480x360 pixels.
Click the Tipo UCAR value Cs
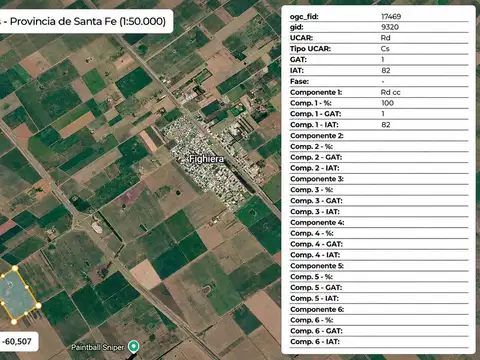385,49
